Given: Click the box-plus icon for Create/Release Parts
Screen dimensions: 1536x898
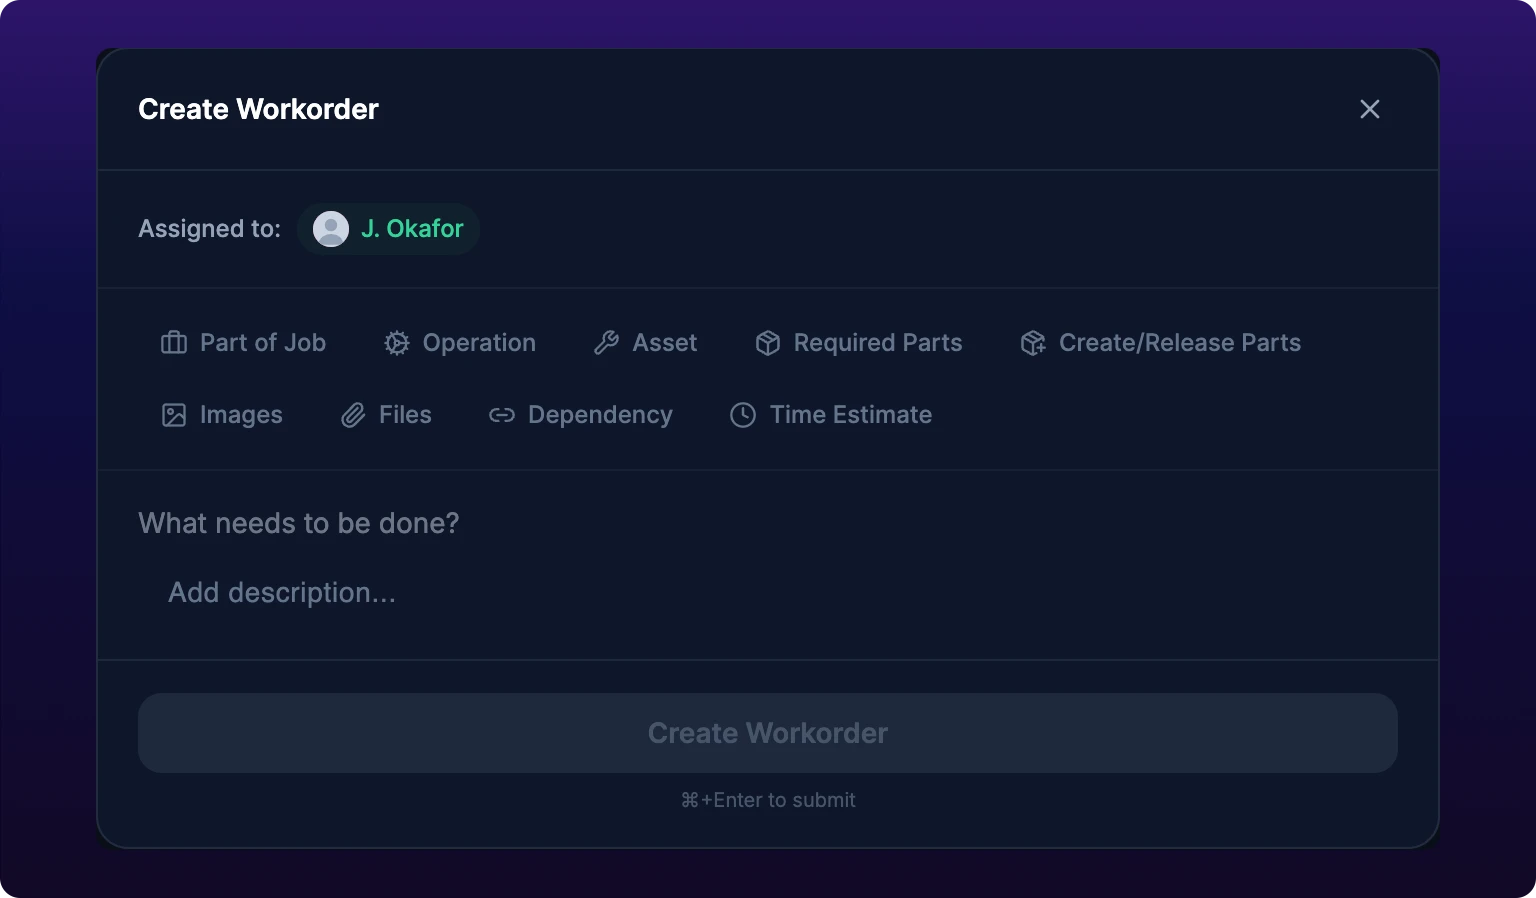Looking at the screenshot, I should [1033, 343].
